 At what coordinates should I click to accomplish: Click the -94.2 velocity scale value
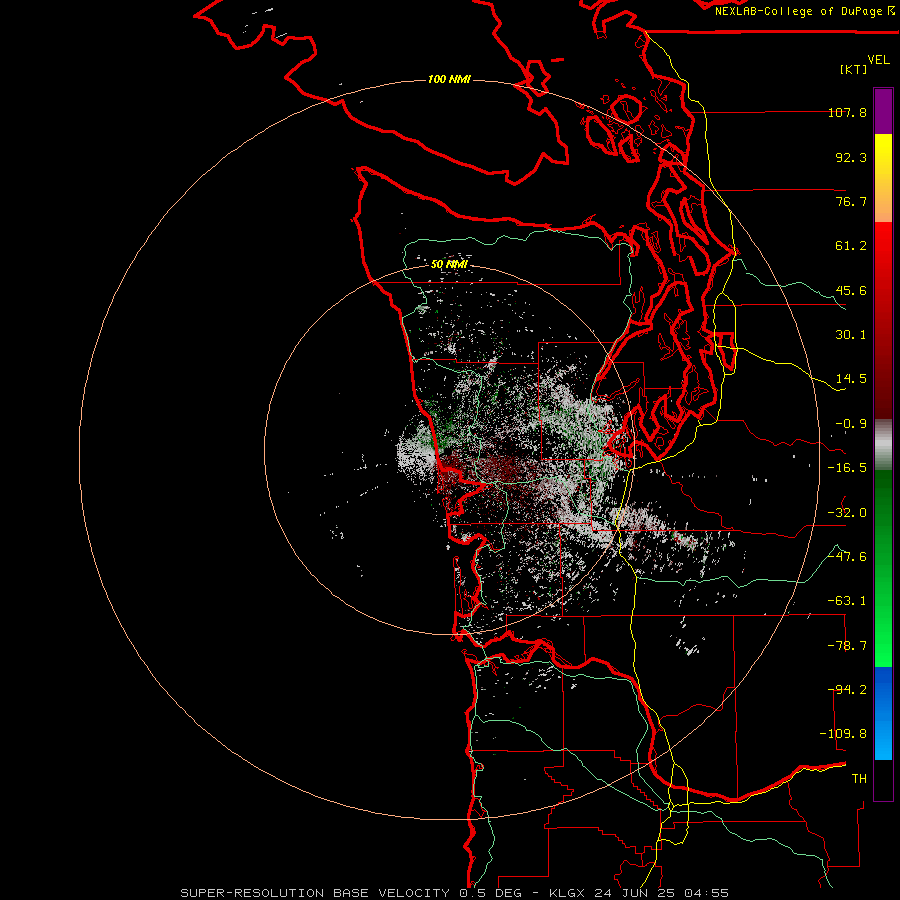pyautogui.click(x=847, y=690)
